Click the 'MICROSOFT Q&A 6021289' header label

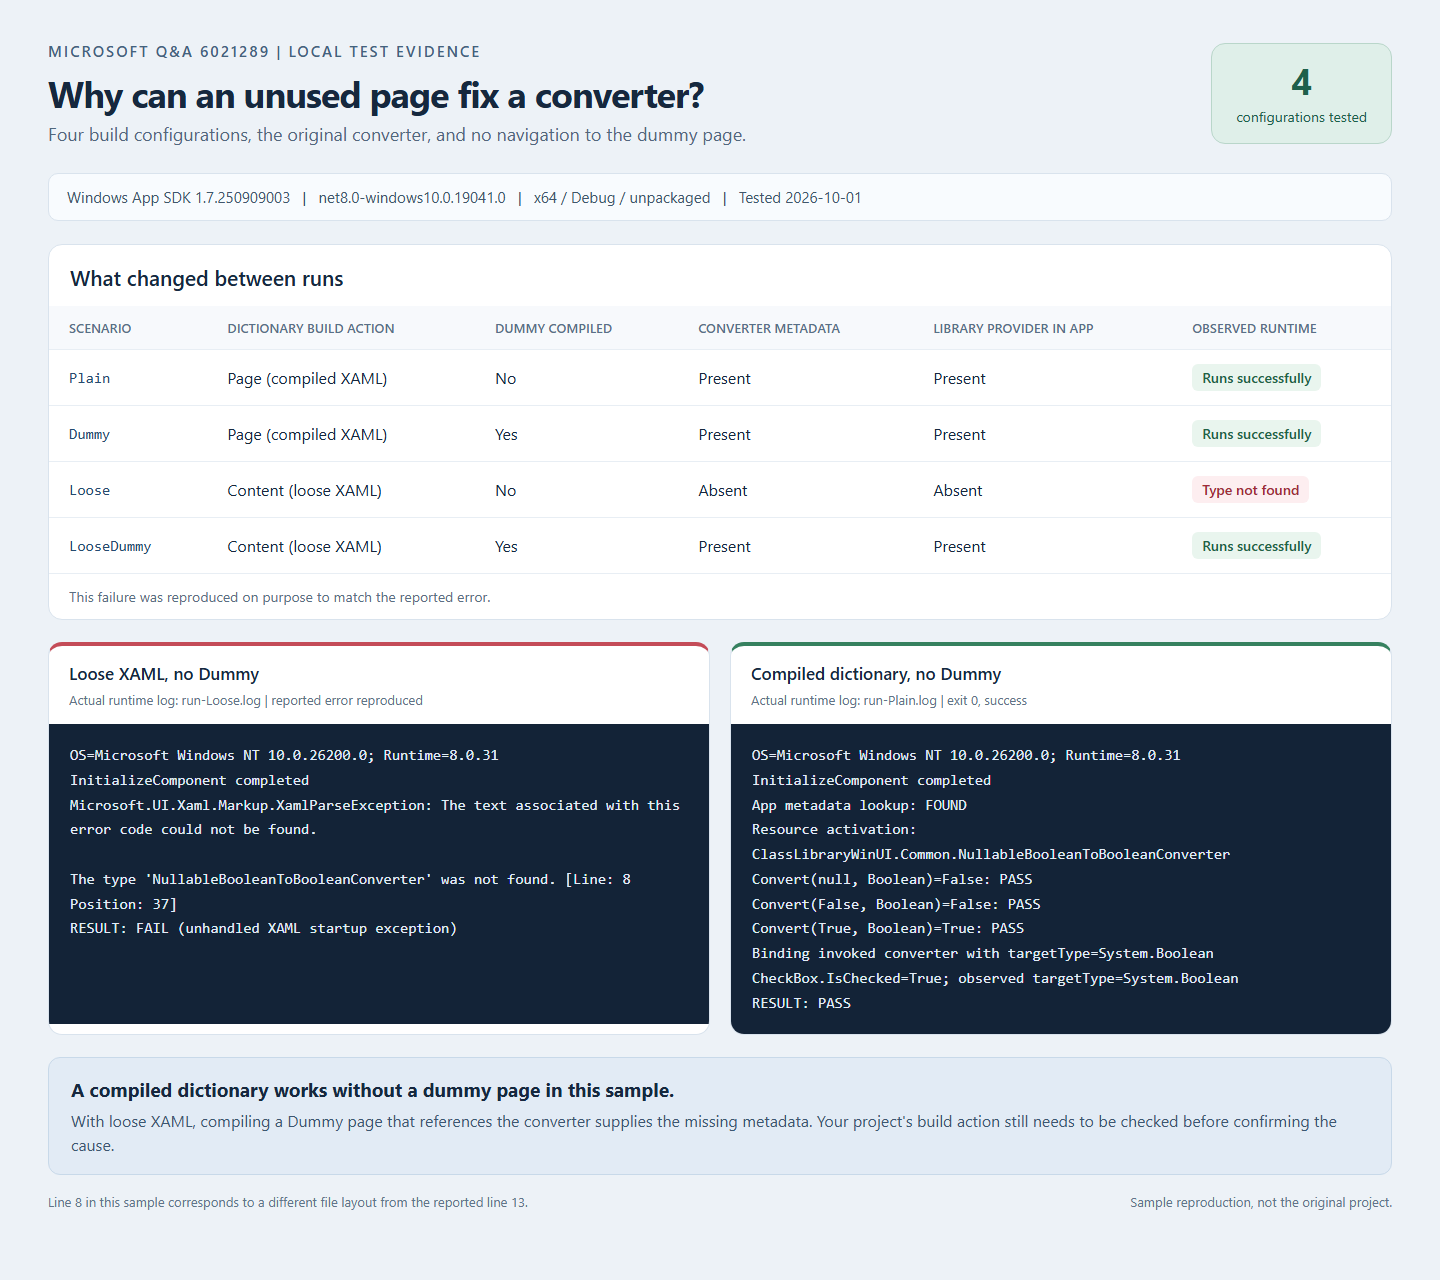pos(159,52)
